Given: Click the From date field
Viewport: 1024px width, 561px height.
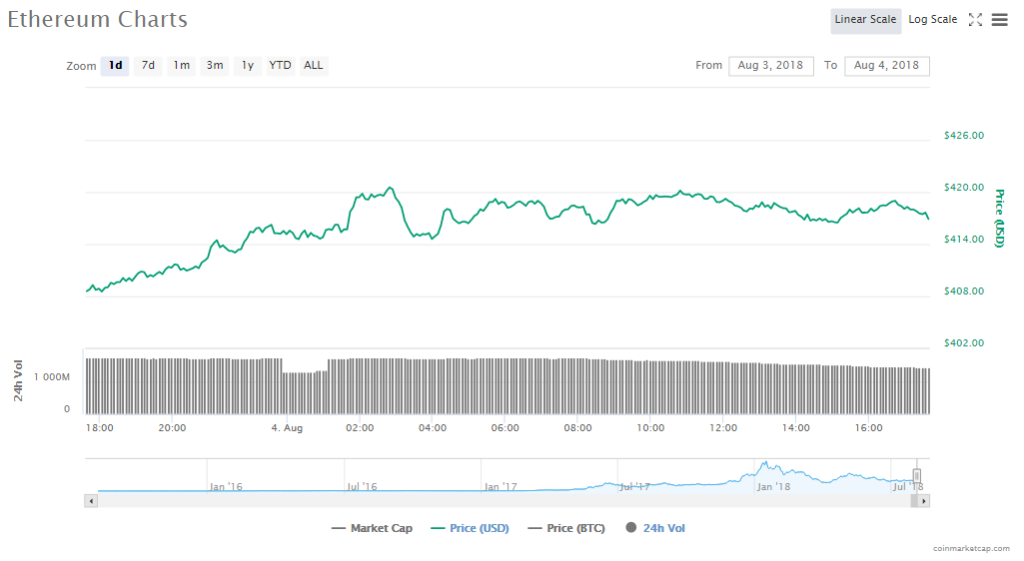Looking at the screenshot, I should pyautogui.click(x=770, y=66).
